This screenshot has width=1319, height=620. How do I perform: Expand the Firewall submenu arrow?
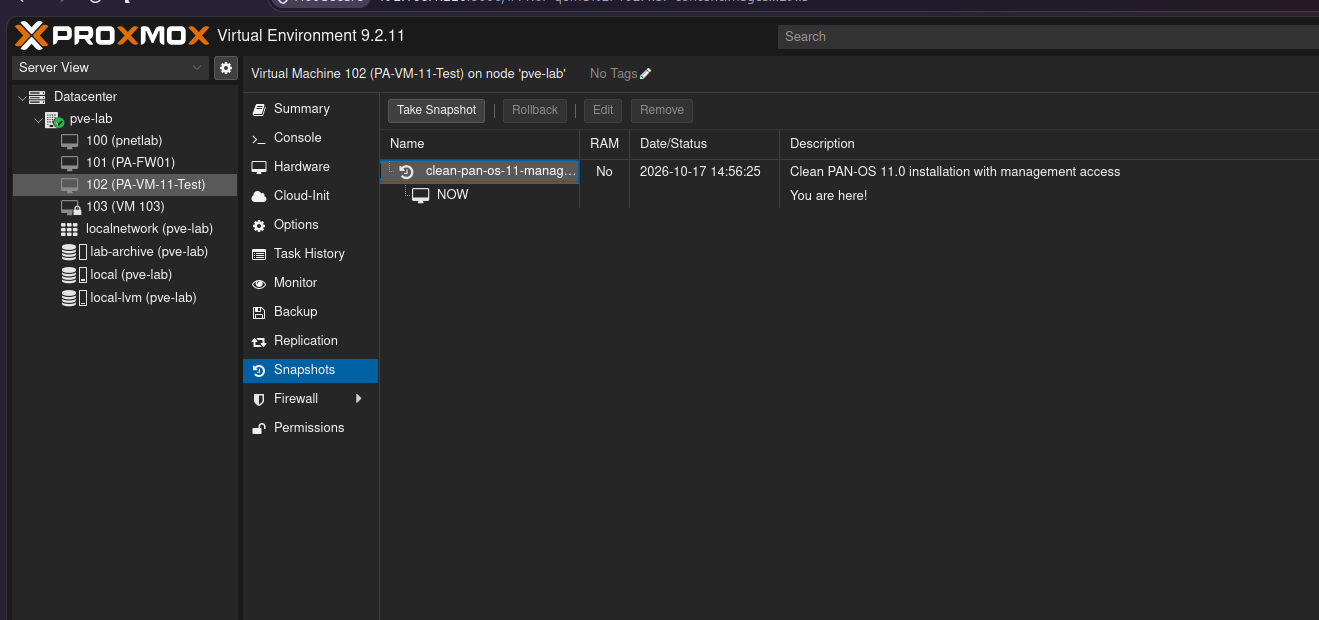[358, 399]
